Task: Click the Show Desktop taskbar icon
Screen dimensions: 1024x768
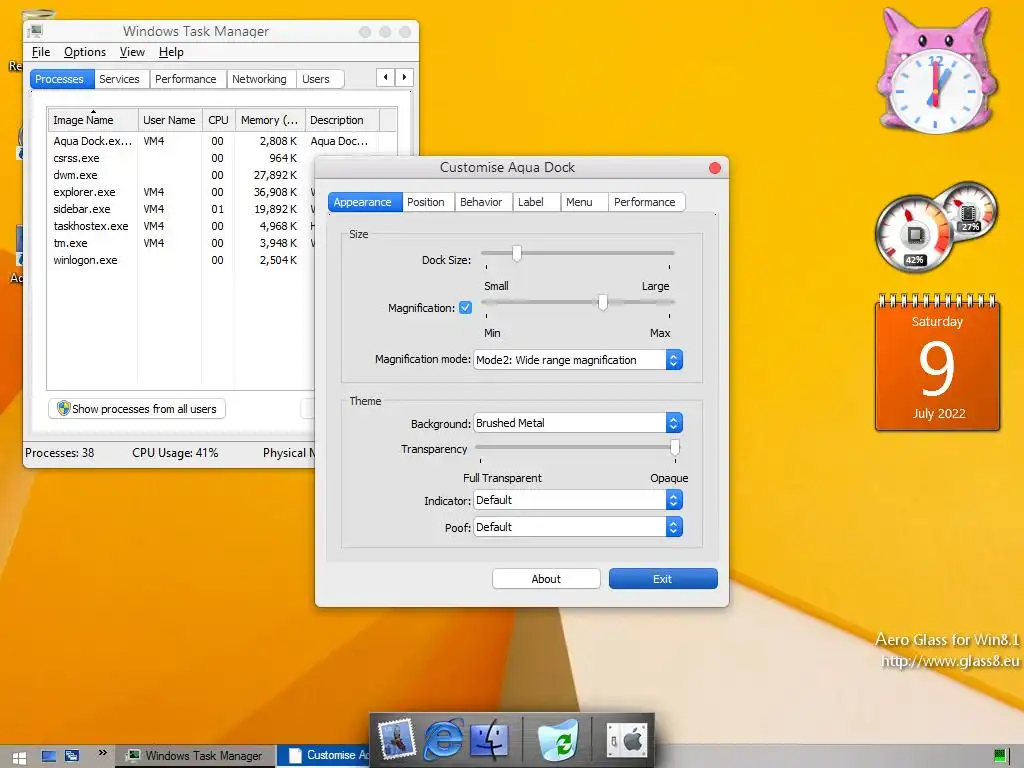Action: [x=48, y=756]
